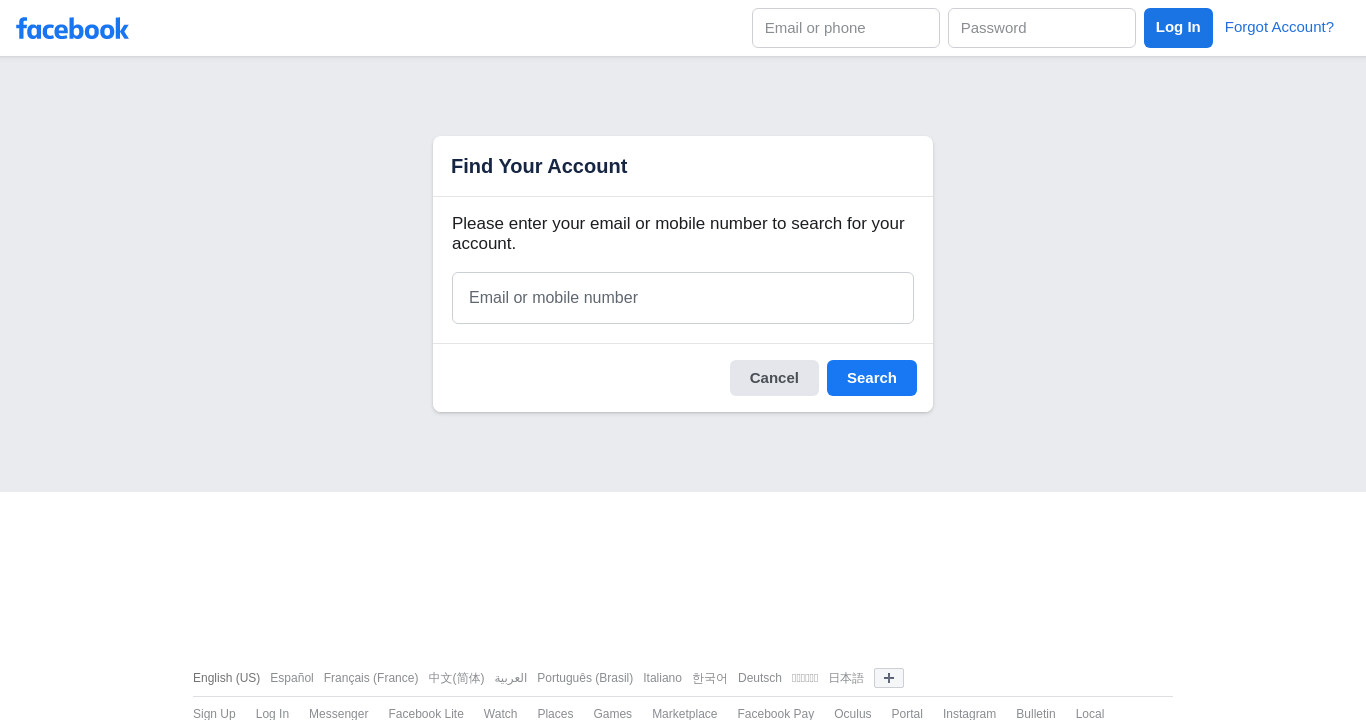Select 日本語 language
The height and width of the screenshot is (720, 1366).
click(846, 678)
